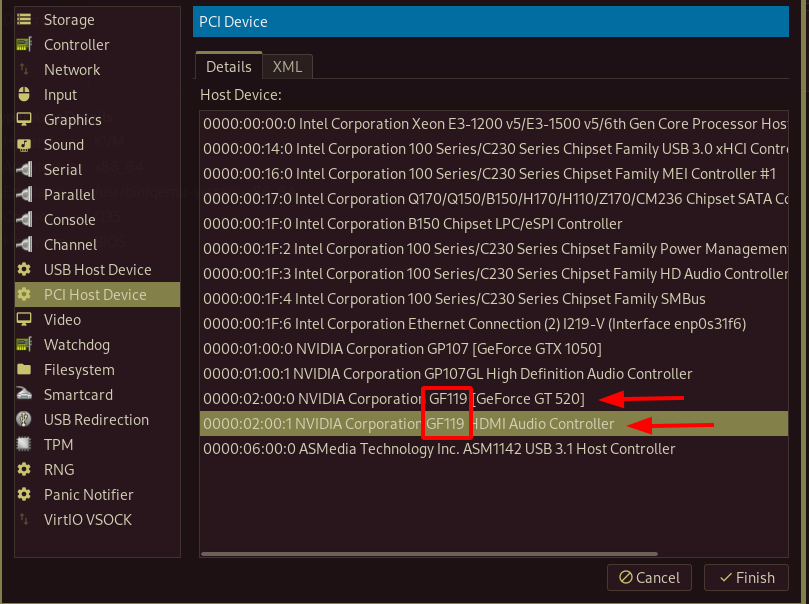Click the Network arrows icon
Screen dimensions: 809x604
[24, 70]
